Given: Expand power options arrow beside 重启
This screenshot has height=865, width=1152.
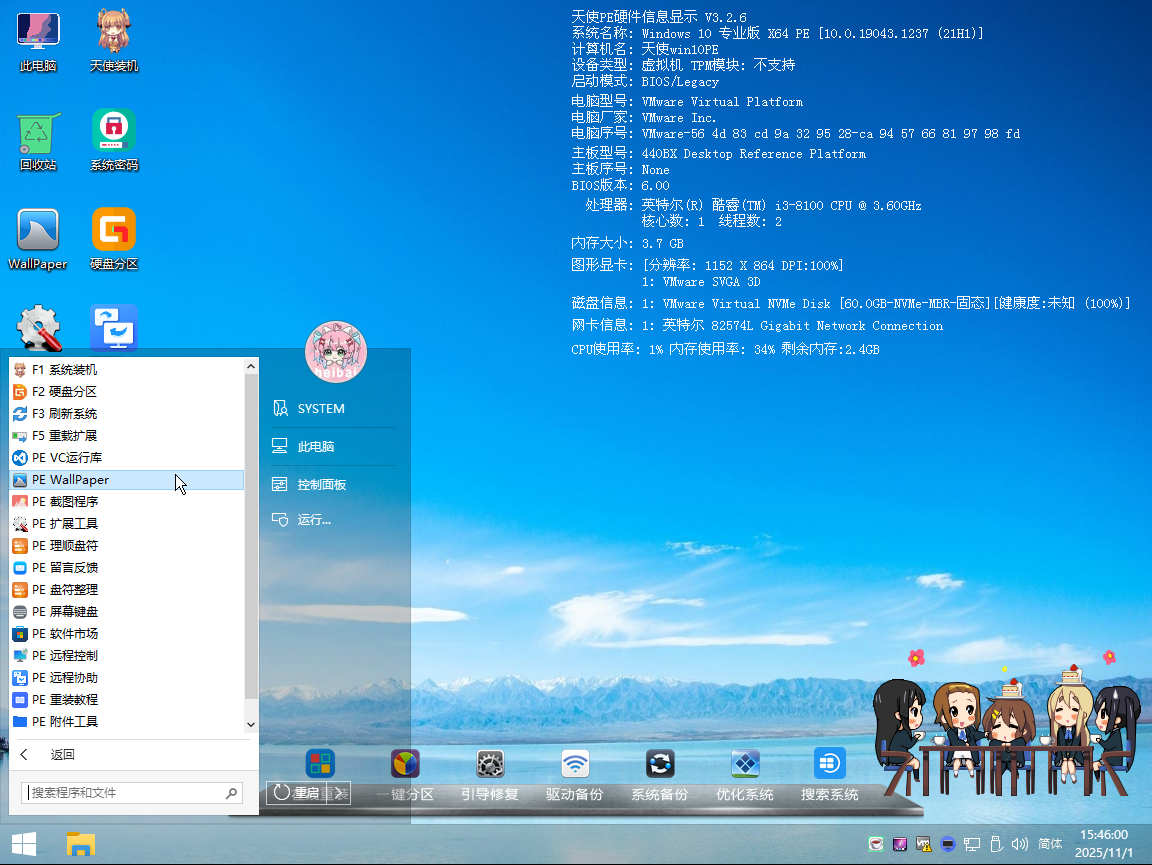Looking at the screenshot, I should 339,793.
